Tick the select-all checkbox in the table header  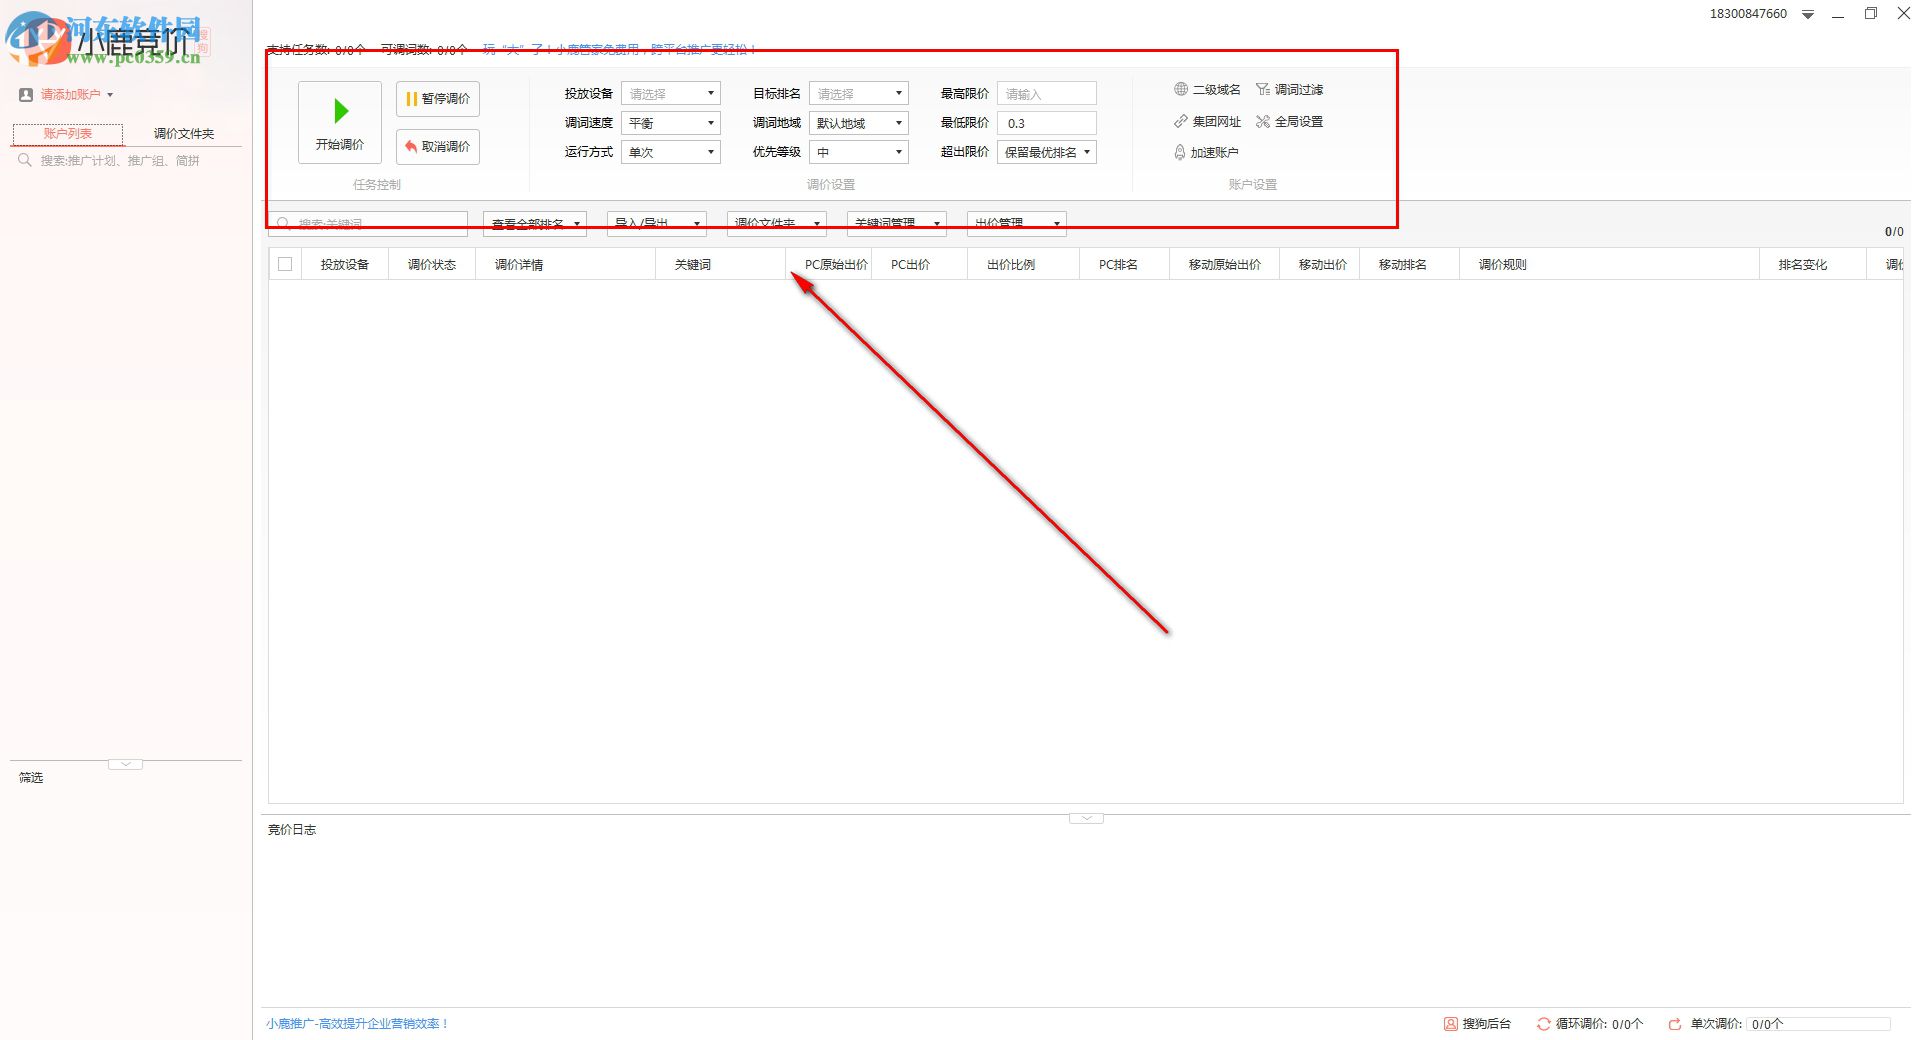pos(285,264)
